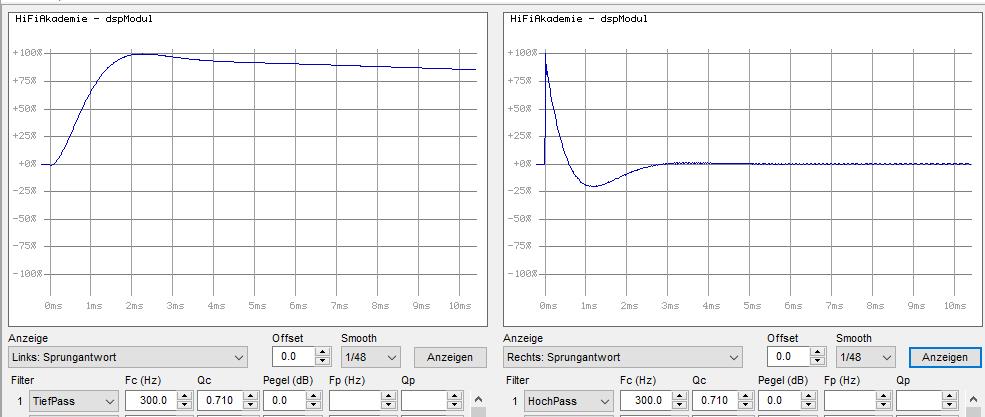Viewport: 985px width, 417px height.
Task: Open the HochPass filter type dropdown
Action: pyautogui.click(x=568, y=401)
